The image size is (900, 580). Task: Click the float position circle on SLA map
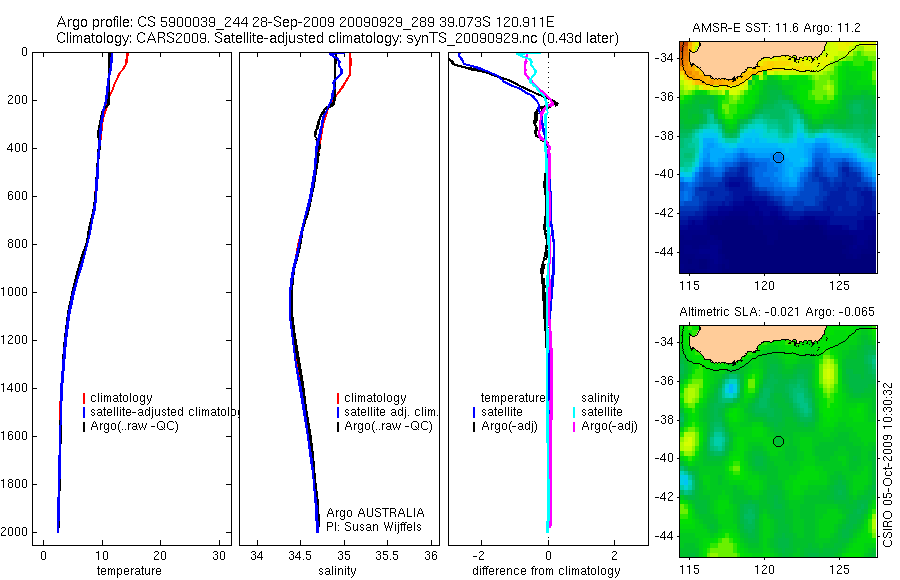click(778, 442)
